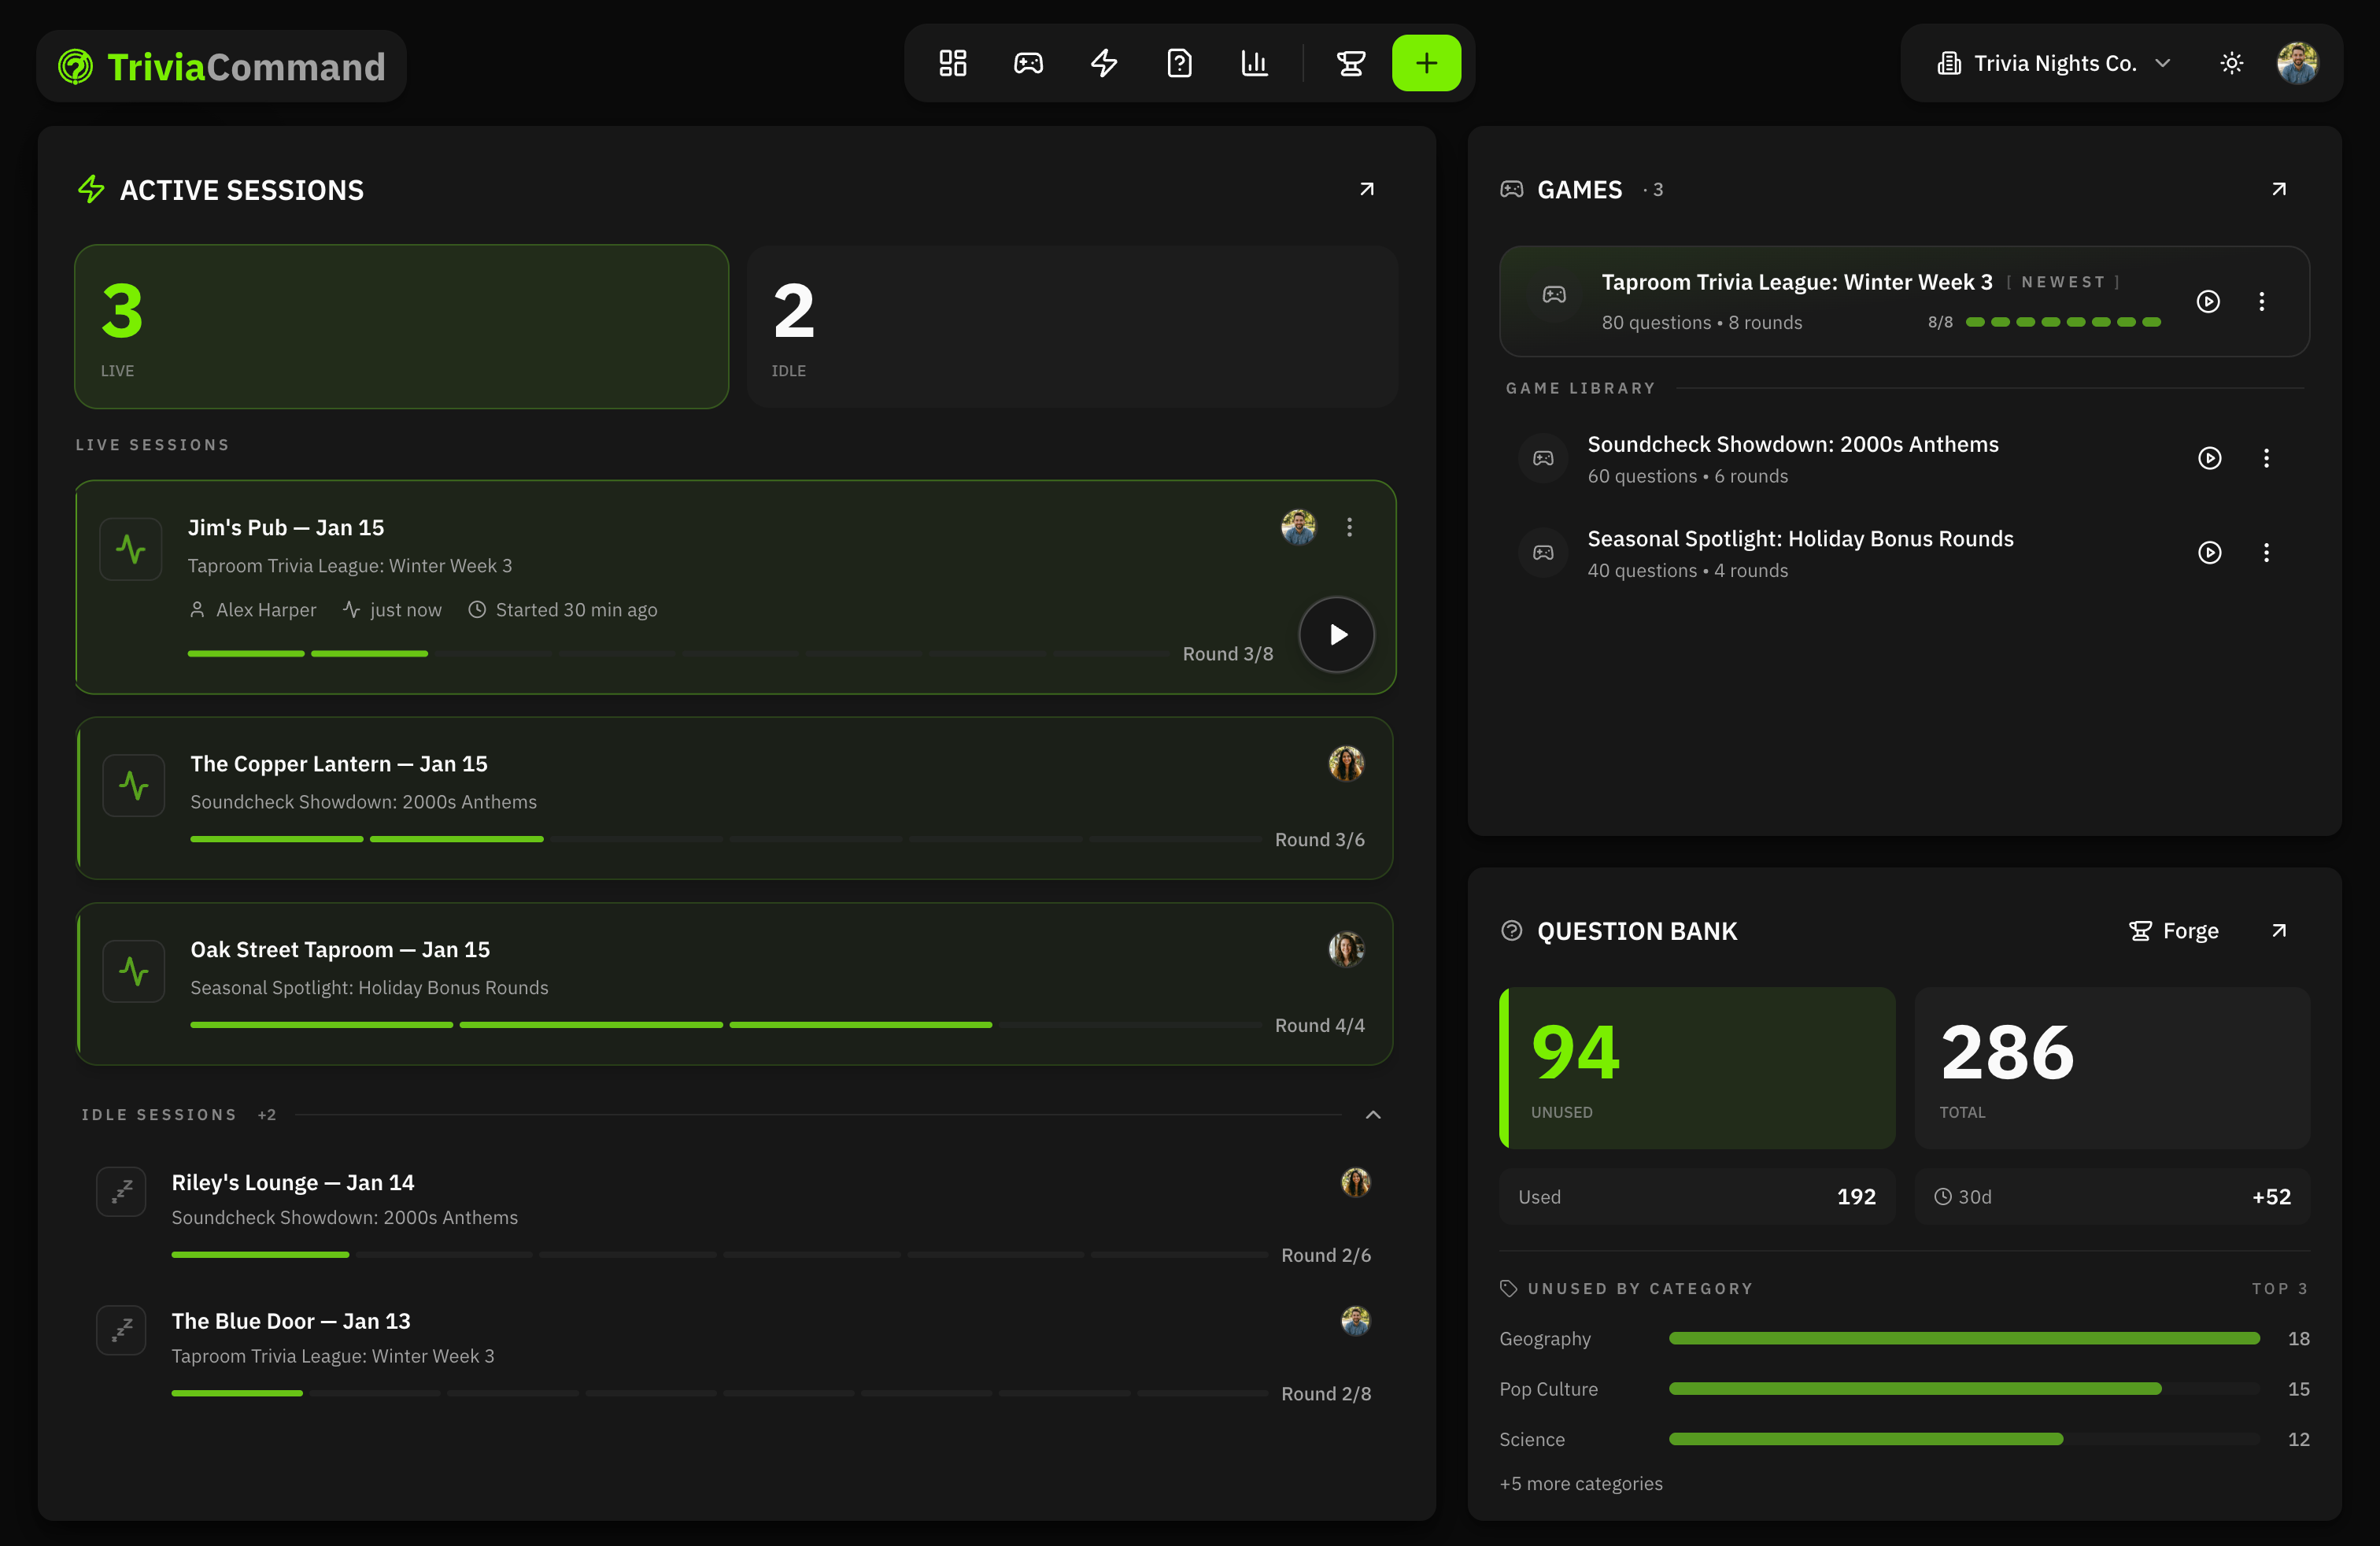Click the green plus button to create new
This screenshot has height=1546, width=2380.
pyautogui.click(x=1427, y=62)
